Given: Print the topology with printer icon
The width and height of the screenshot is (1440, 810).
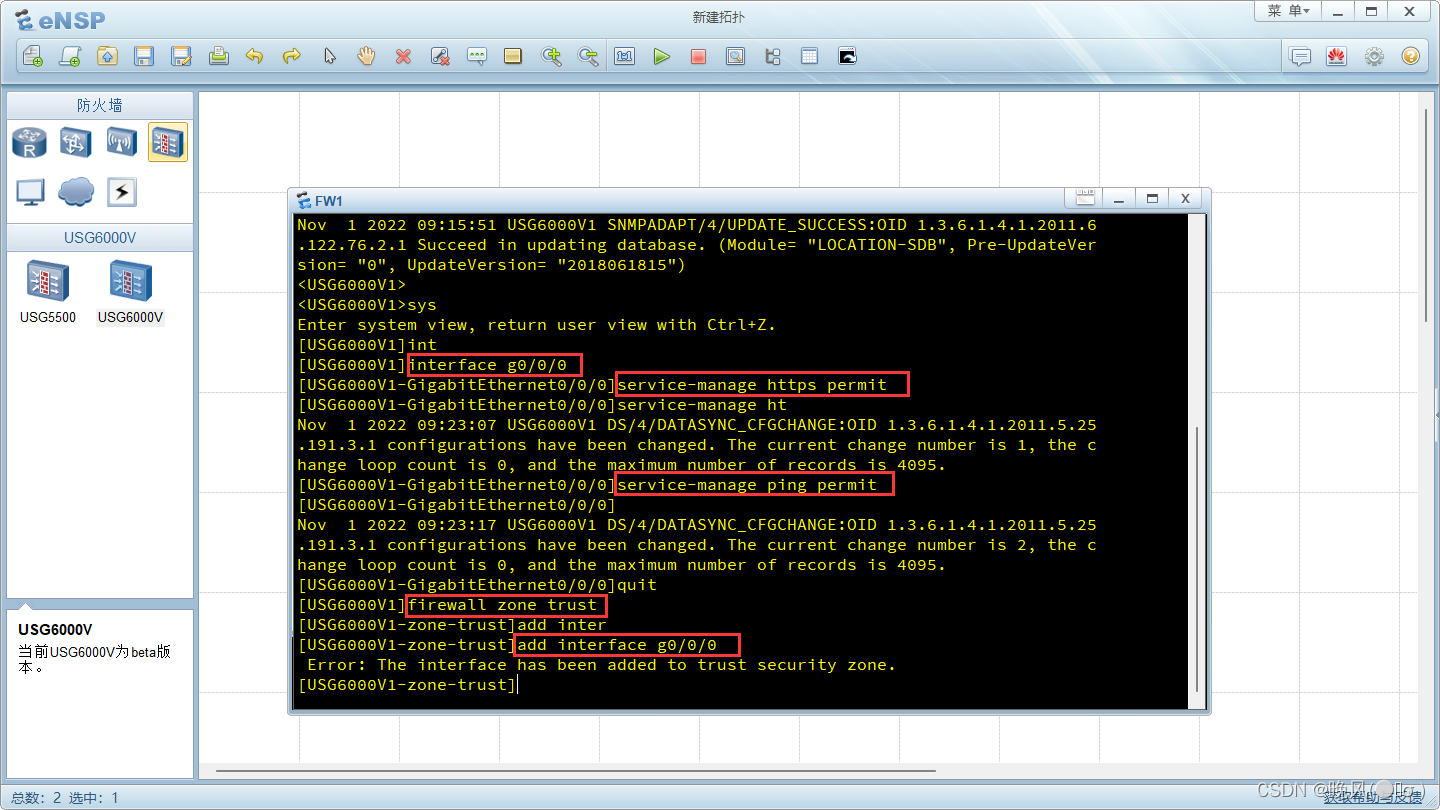Looking at the screenshot, I should (218, 56).
